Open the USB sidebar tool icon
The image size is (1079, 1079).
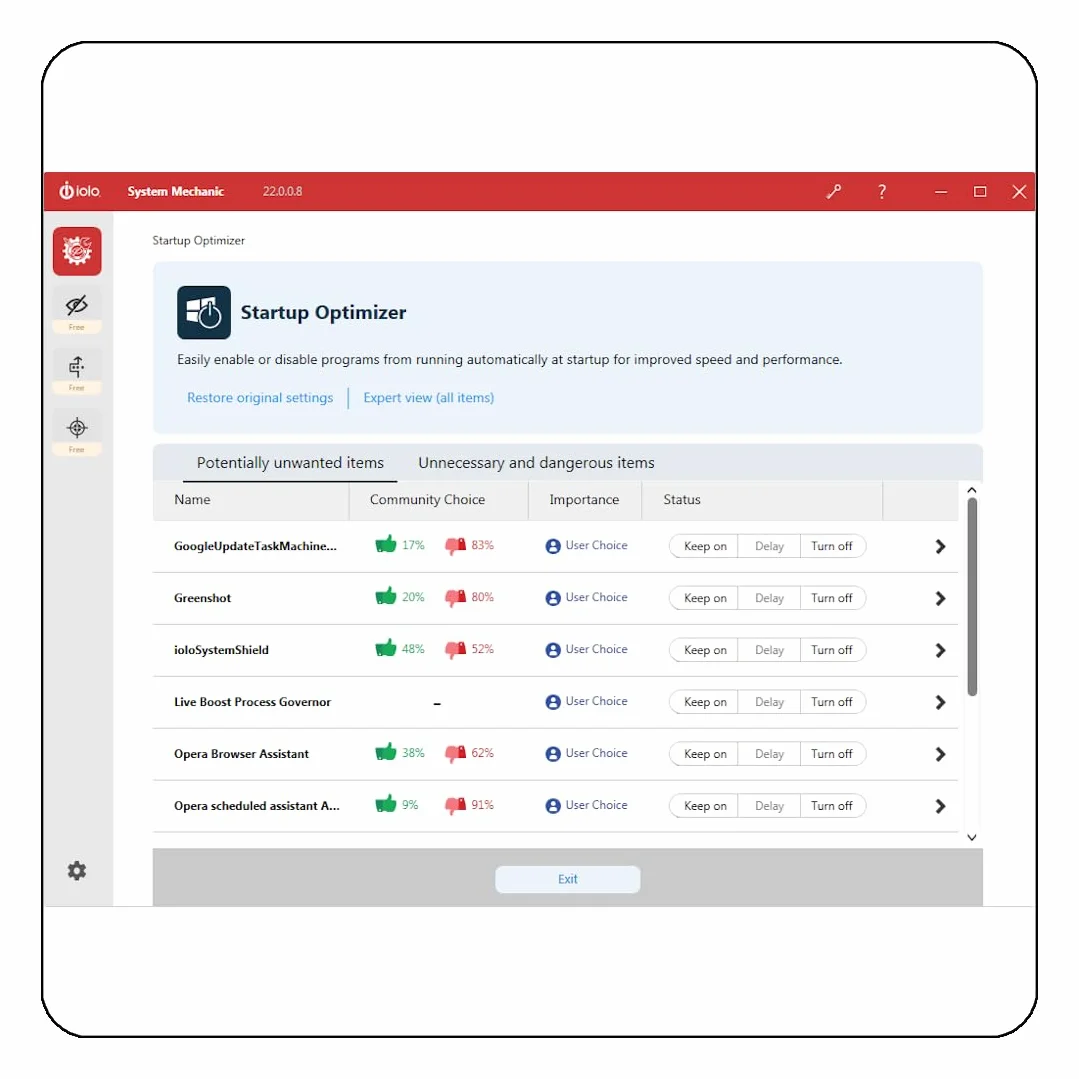coord(77,367)
